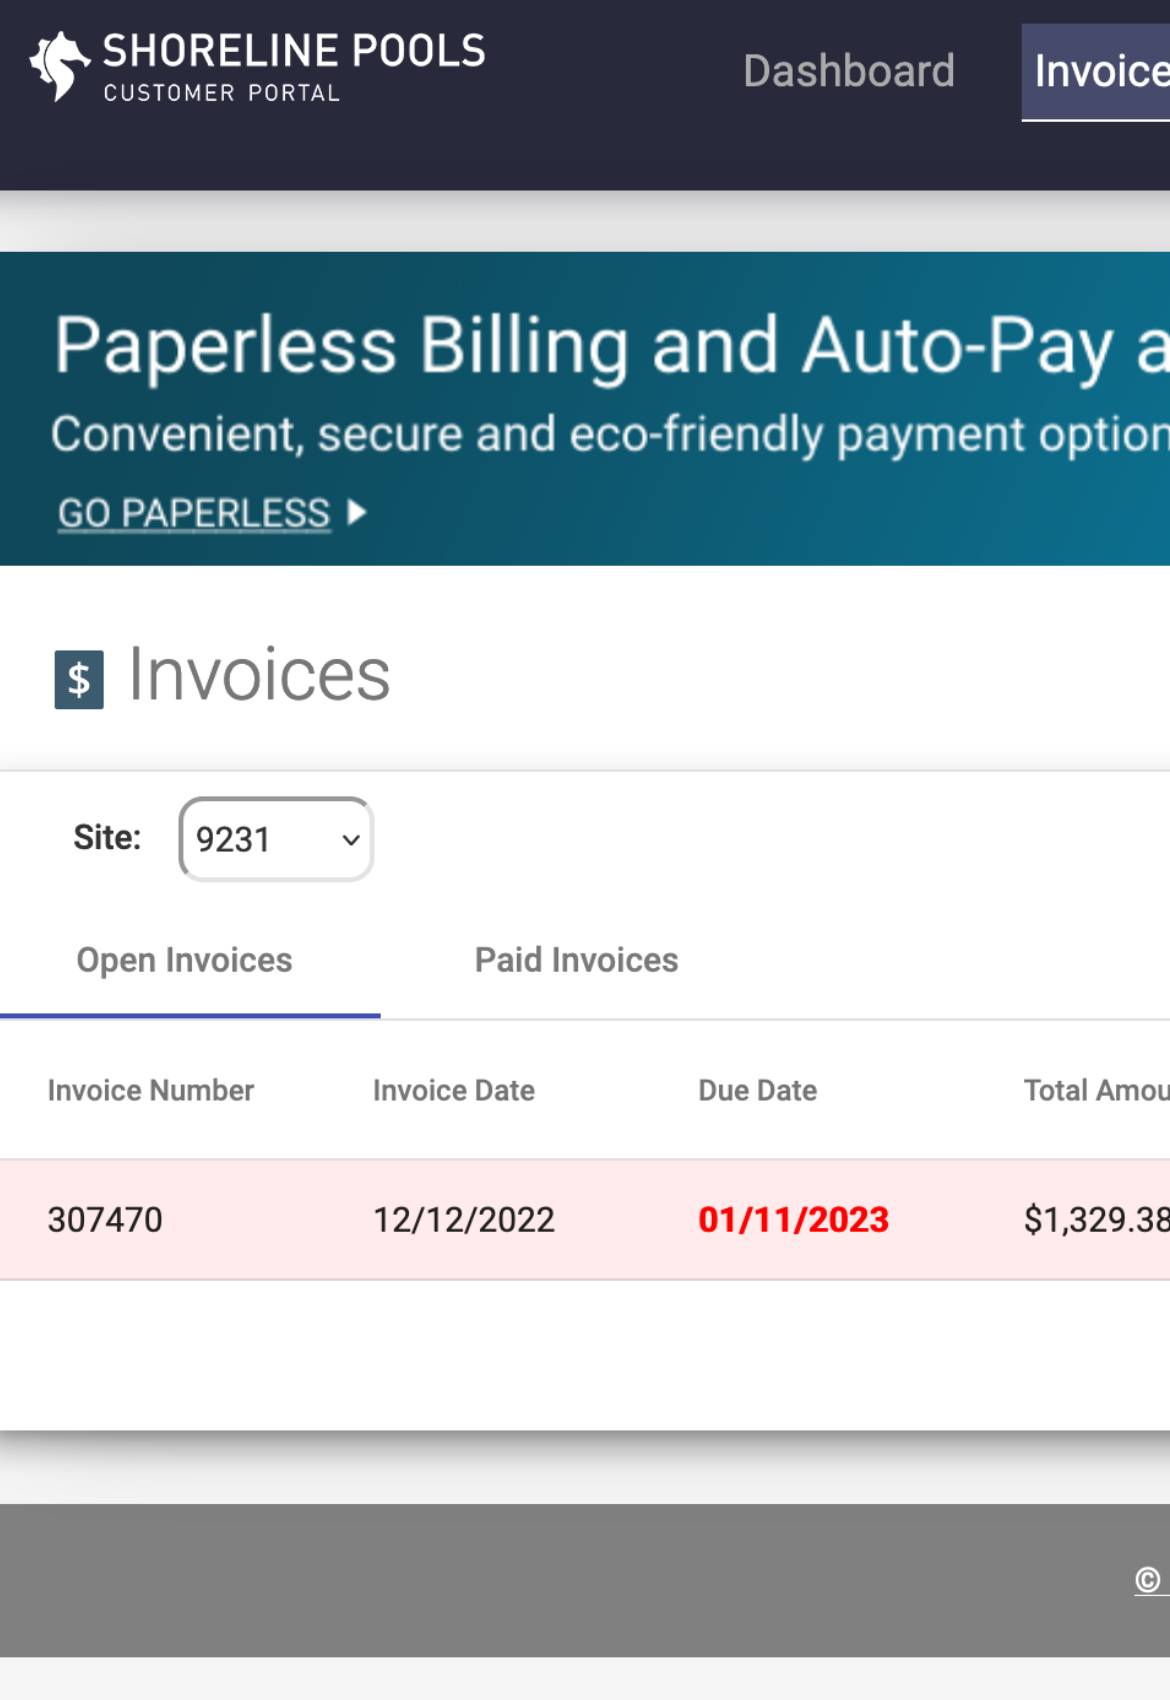This screenshot has width=1170, height=1700.
Task: Open the Dashboard menu item
Action: click(849, 71)
